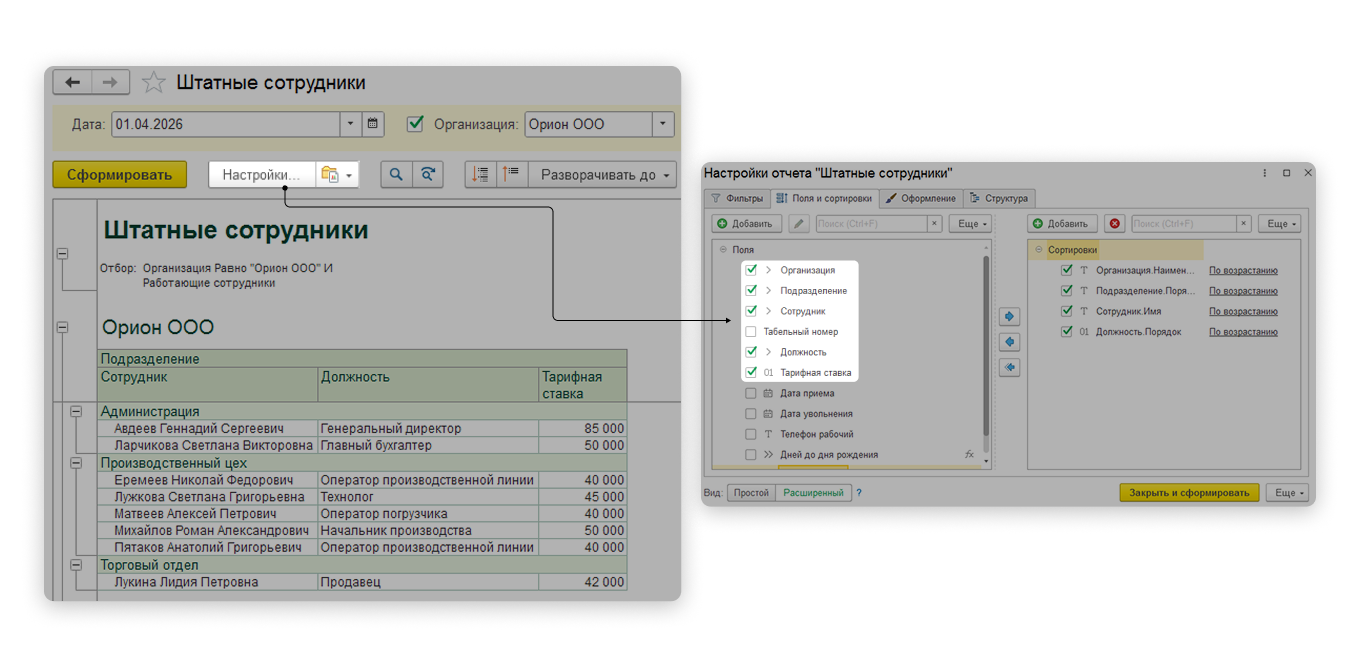Uncheck the Должность field checkbox
The height and width of the screenshot is (667, 1360).
(751, 352)
